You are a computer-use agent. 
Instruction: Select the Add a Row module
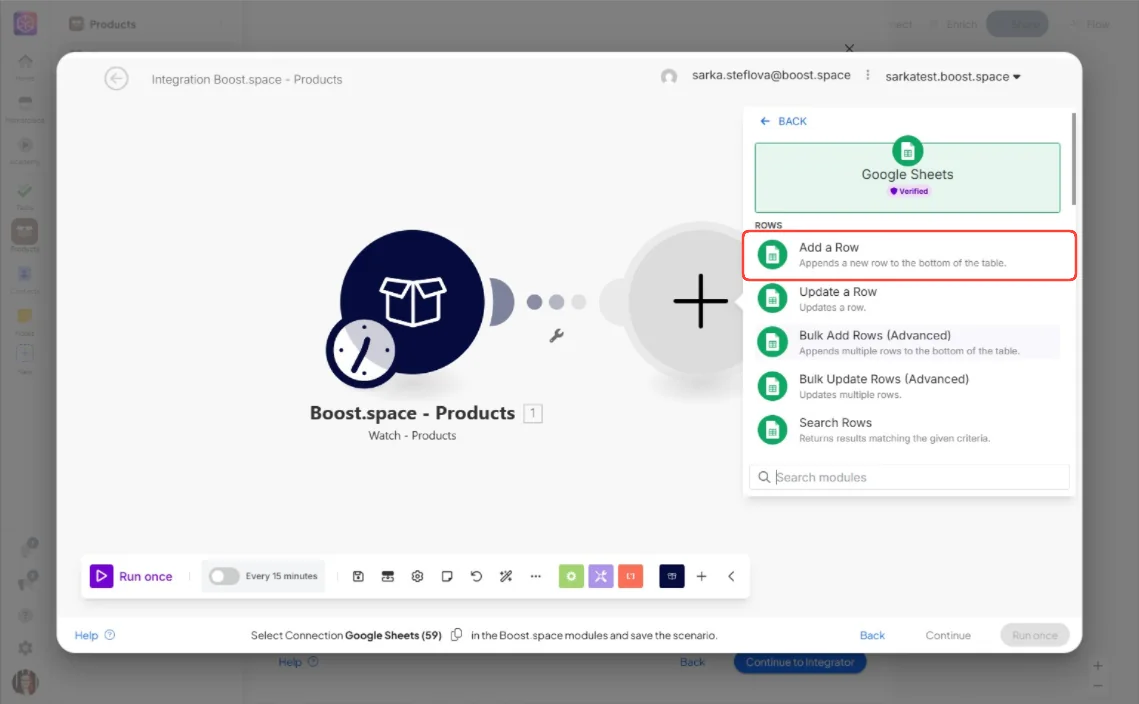pyautogui.click(x=909, y=255)
